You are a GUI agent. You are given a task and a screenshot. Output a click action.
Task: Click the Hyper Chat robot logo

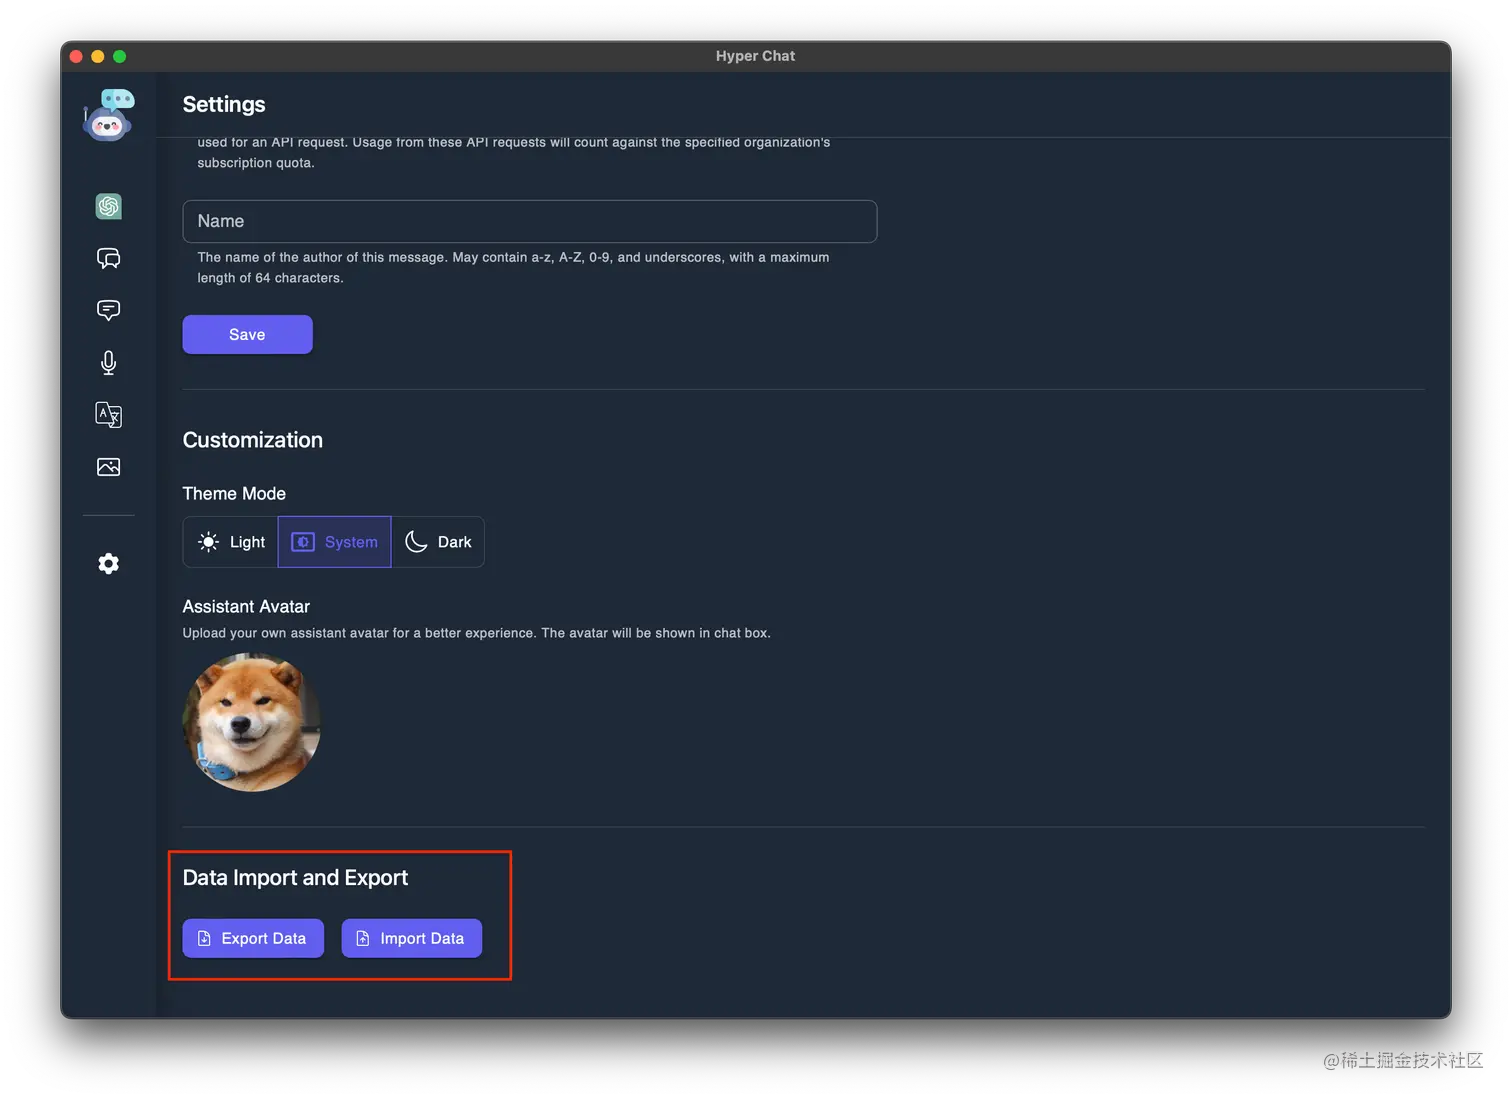pos(108,115)
